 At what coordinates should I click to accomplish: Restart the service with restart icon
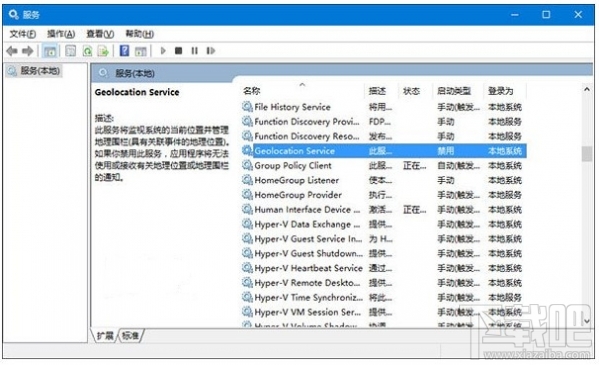pyautogui.click(x=210, y=50)
